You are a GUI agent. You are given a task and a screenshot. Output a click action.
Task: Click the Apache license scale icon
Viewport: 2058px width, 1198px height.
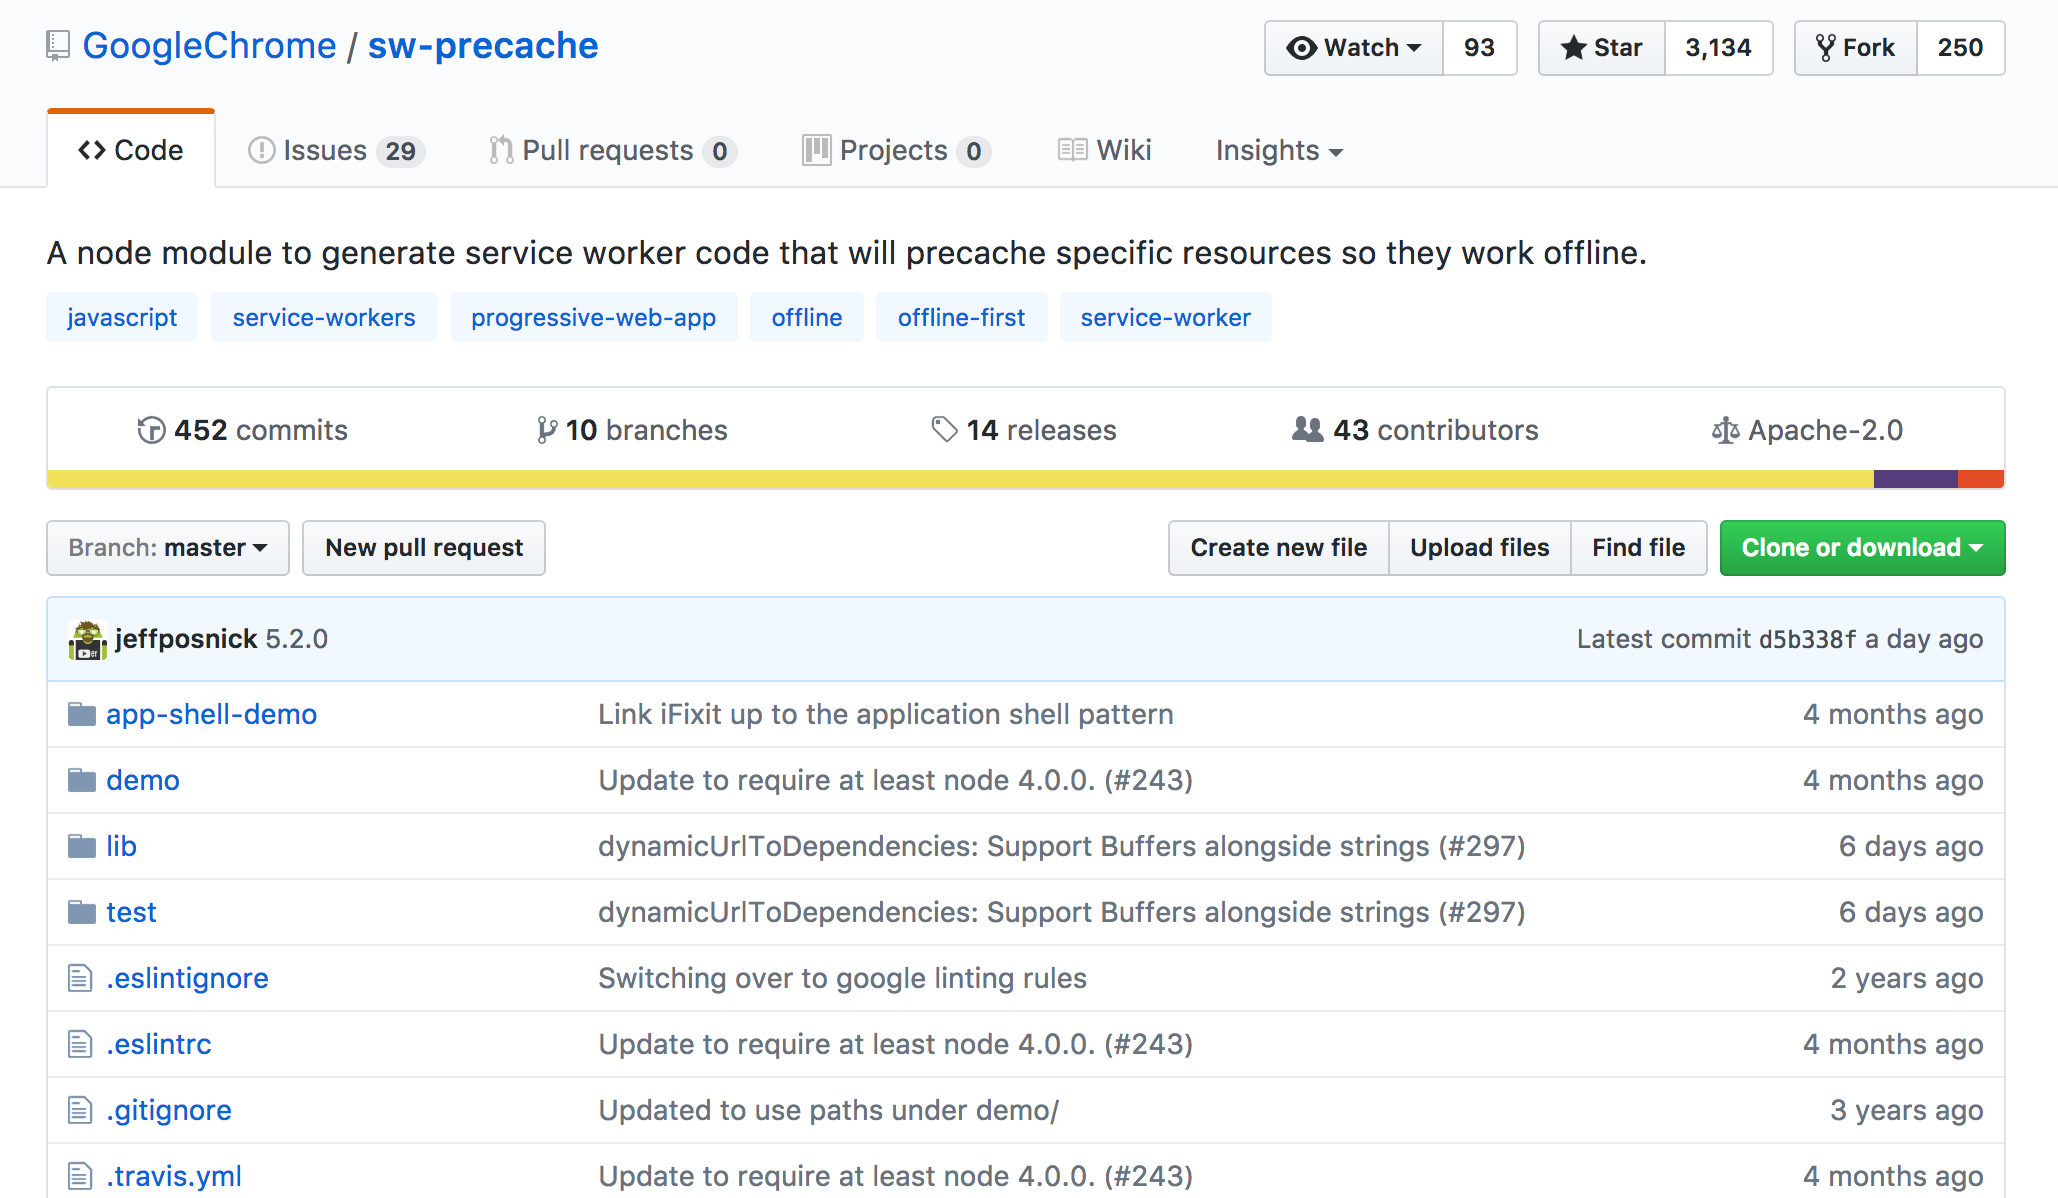pos(1725,431)
